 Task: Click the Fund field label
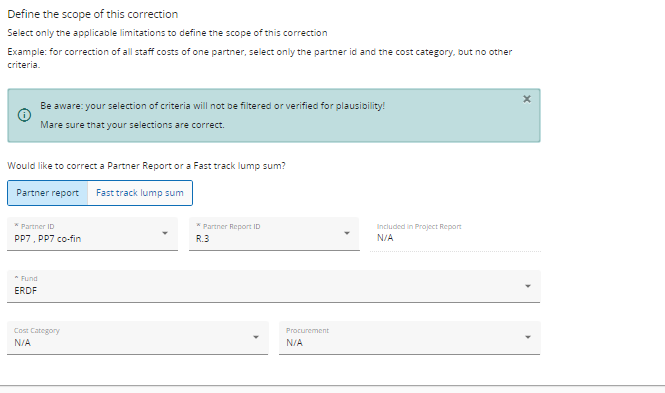(x=26, y=279)
